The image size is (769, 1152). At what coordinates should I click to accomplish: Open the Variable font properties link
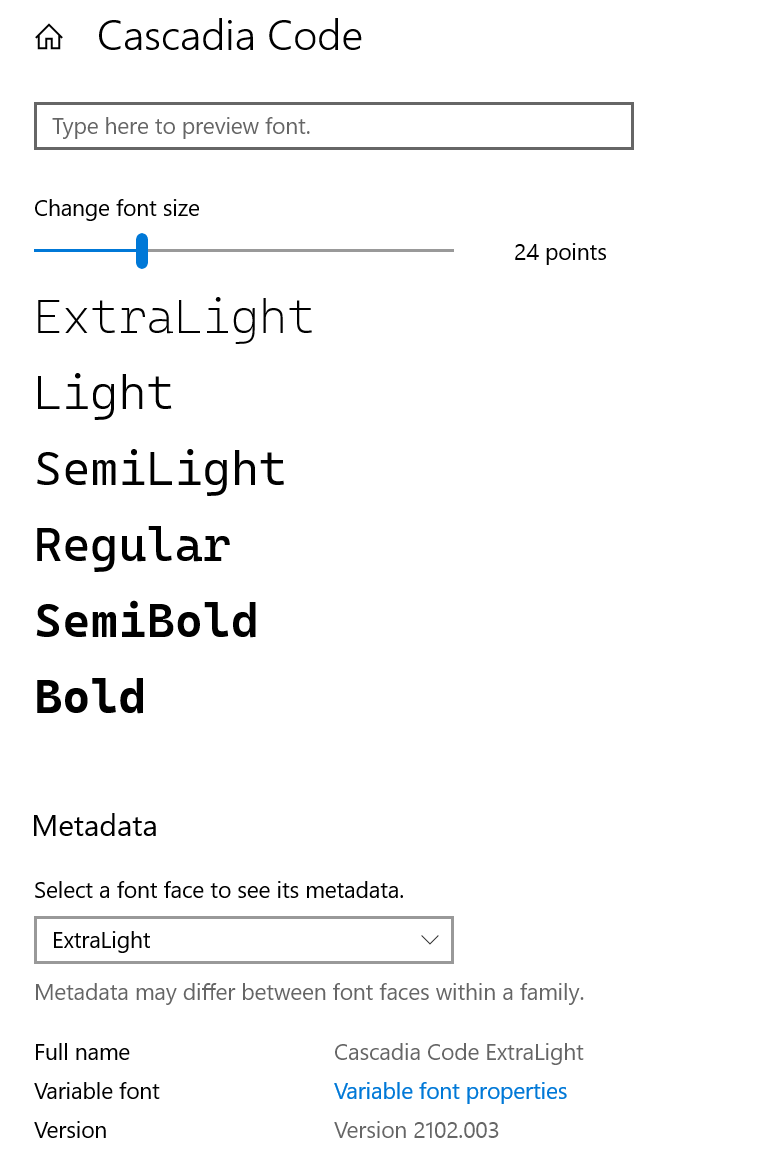450,1091
